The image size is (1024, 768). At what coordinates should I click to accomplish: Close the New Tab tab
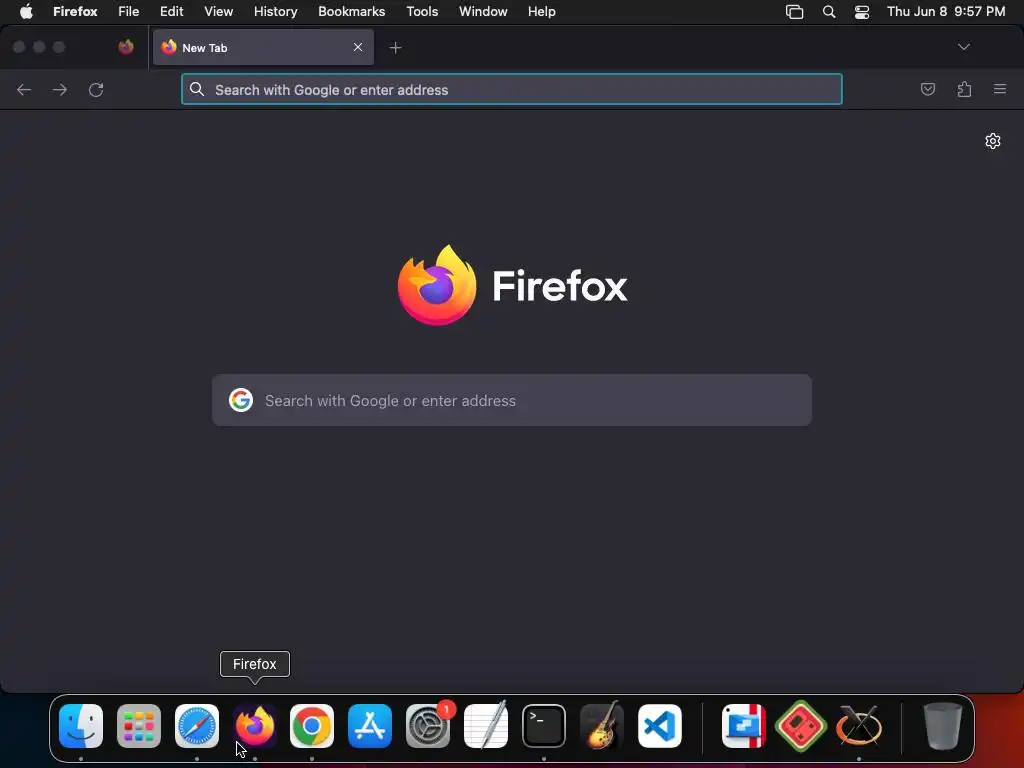[x=358, y=47]
